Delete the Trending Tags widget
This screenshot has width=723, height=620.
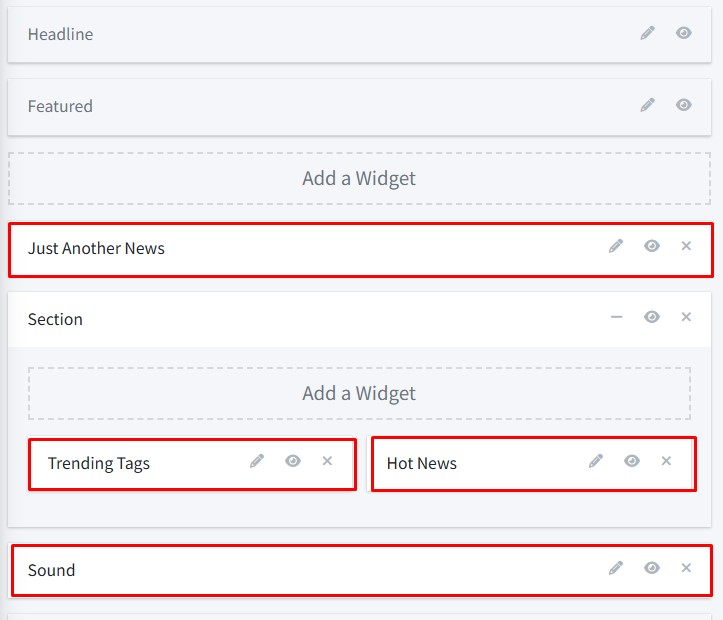pos(327,461)
